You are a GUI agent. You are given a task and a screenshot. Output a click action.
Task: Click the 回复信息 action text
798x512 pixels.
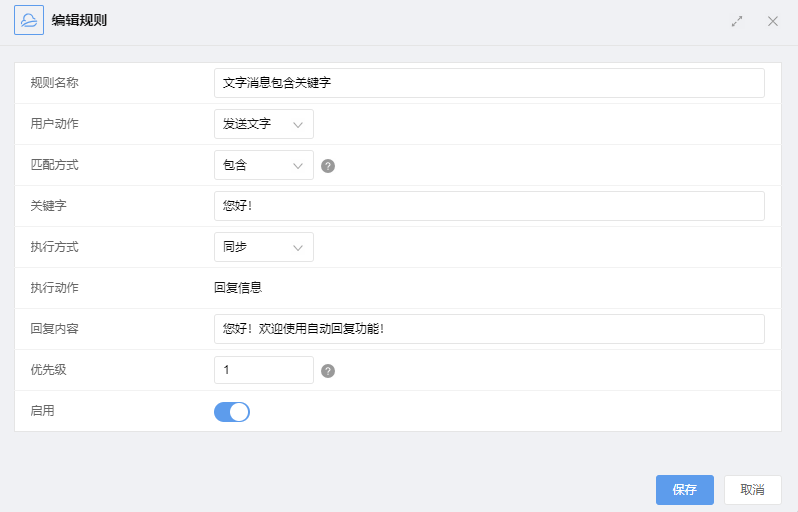point(238,288)
